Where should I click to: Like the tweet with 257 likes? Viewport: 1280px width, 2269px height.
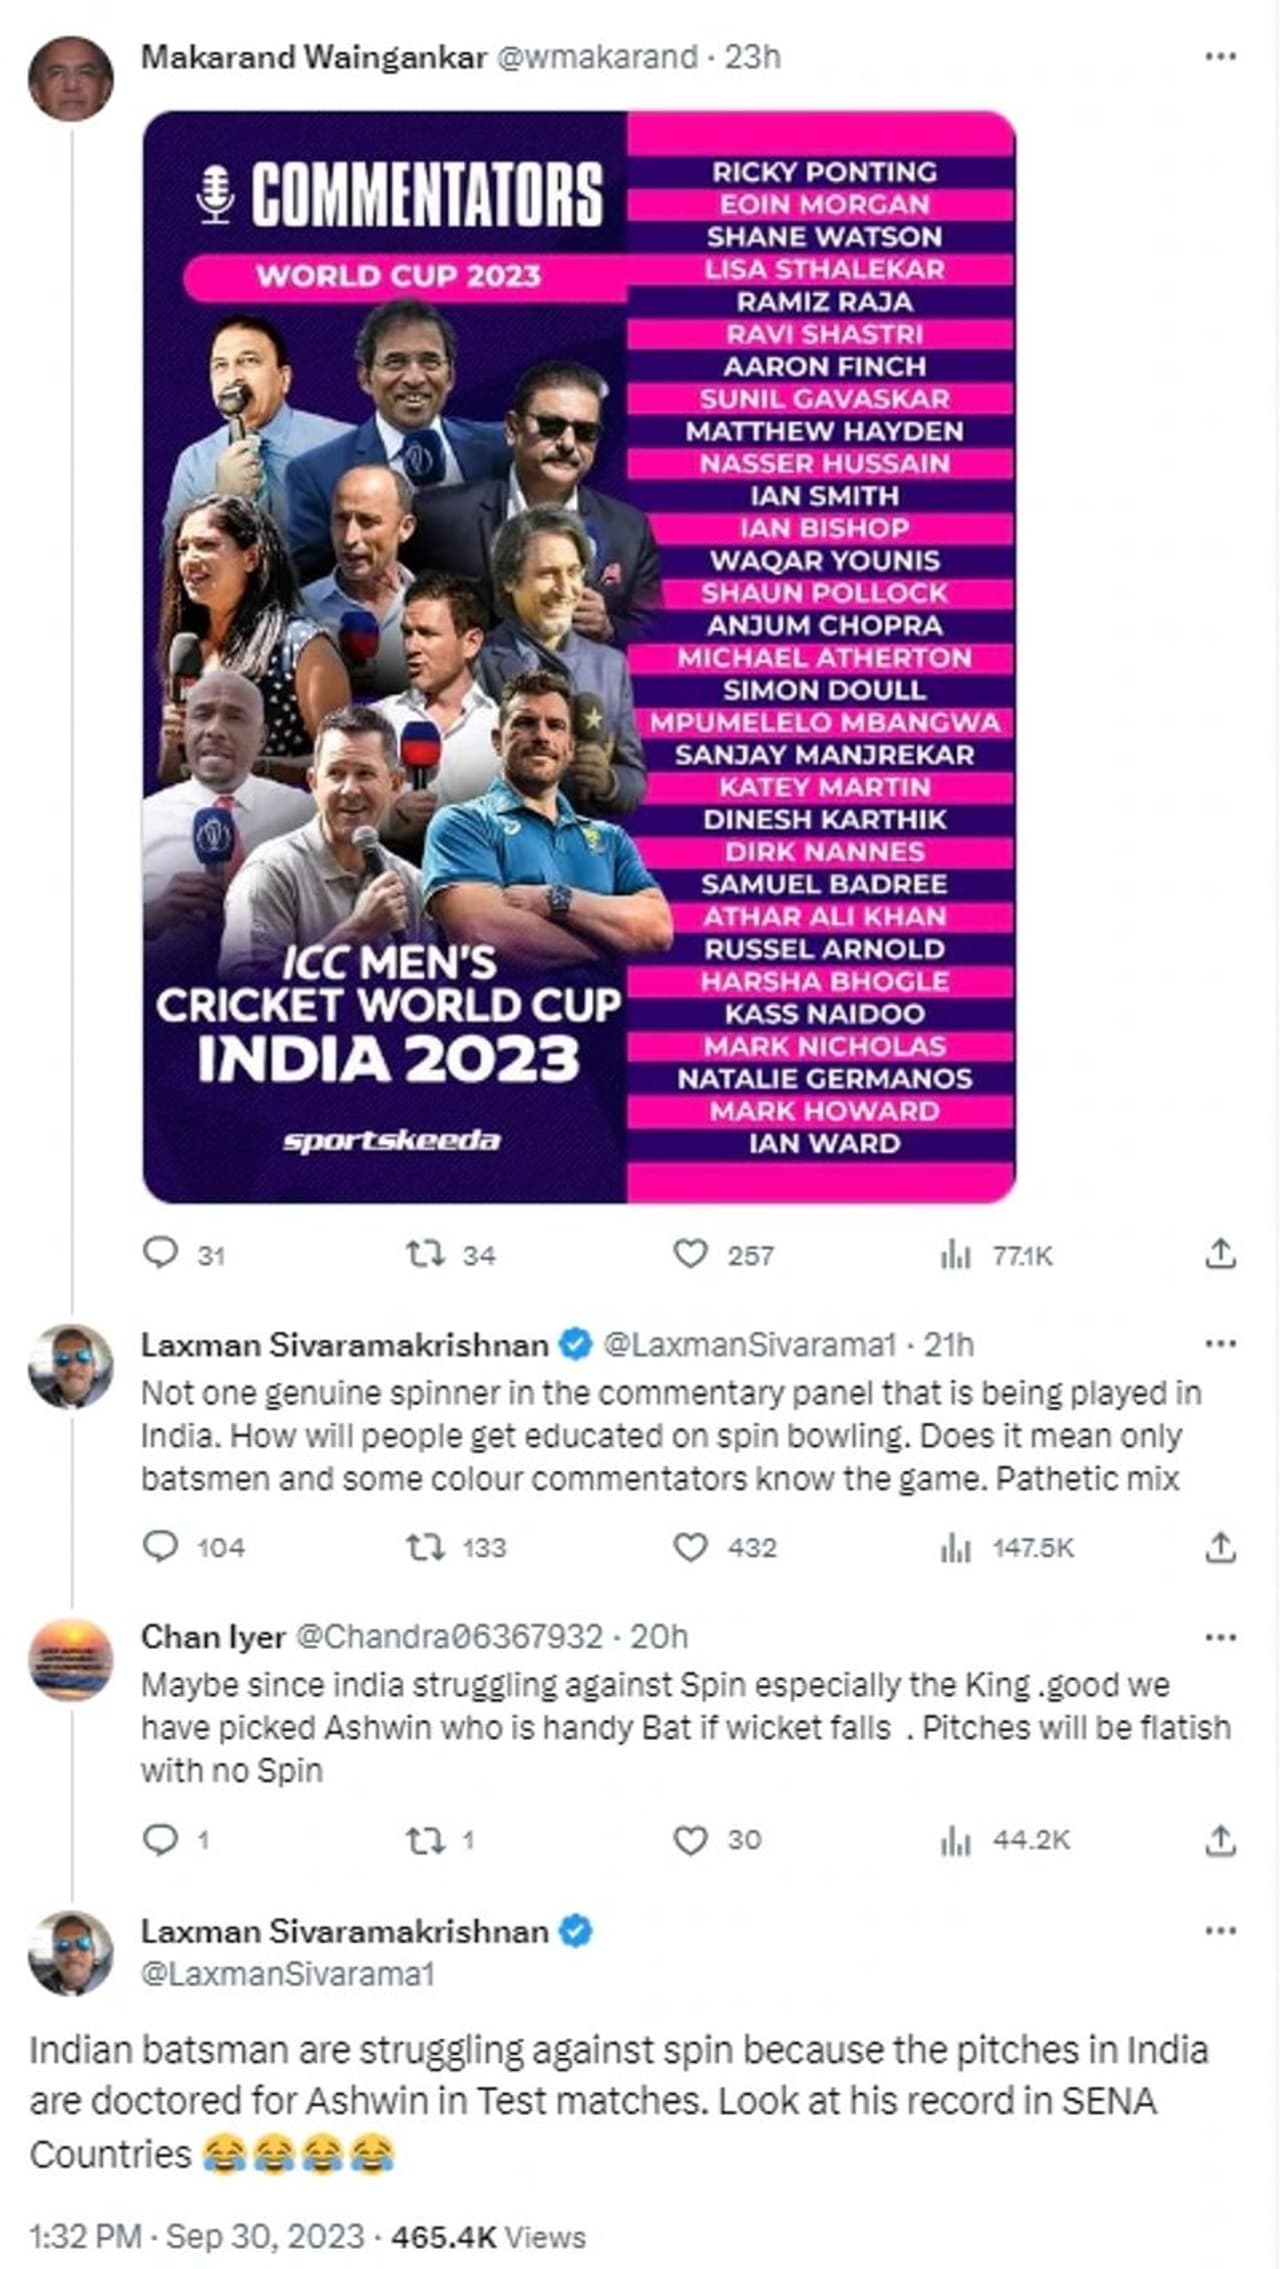(690, 1253)
